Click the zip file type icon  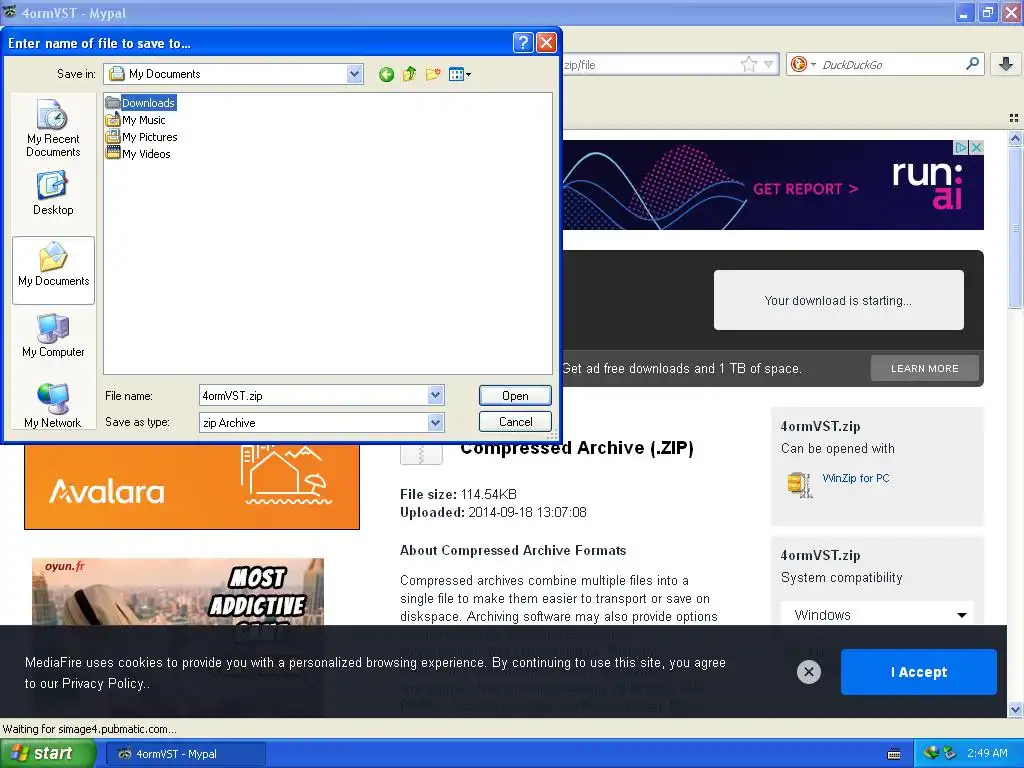(x=421, y=454)
